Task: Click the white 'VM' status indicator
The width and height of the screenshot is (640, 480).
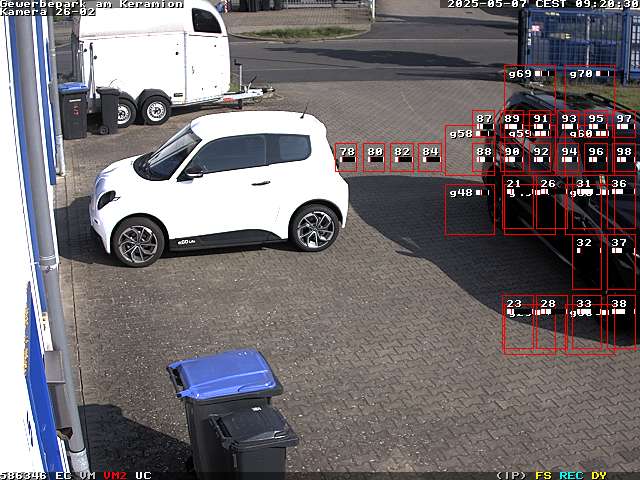Action: pos(87,476)
